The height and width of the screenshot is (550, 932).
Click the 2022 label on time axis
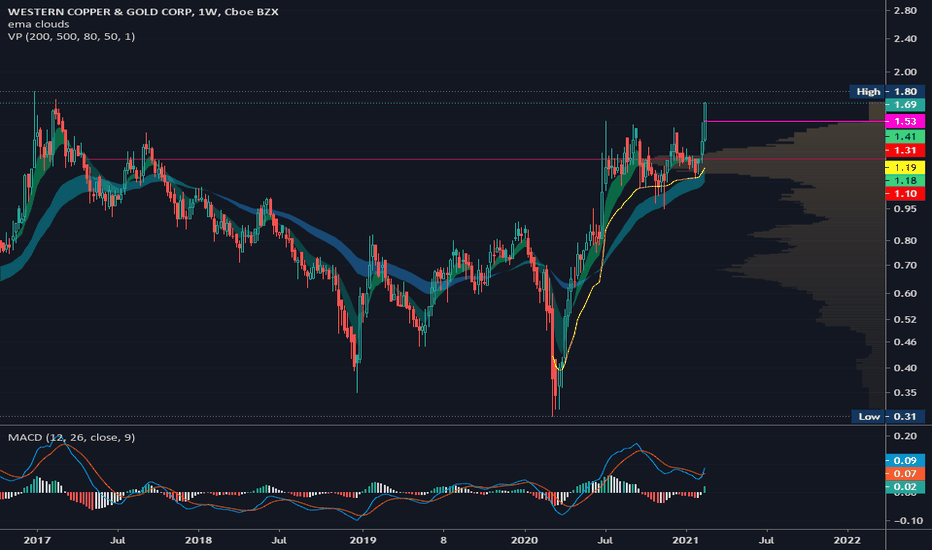click(847, 540)
